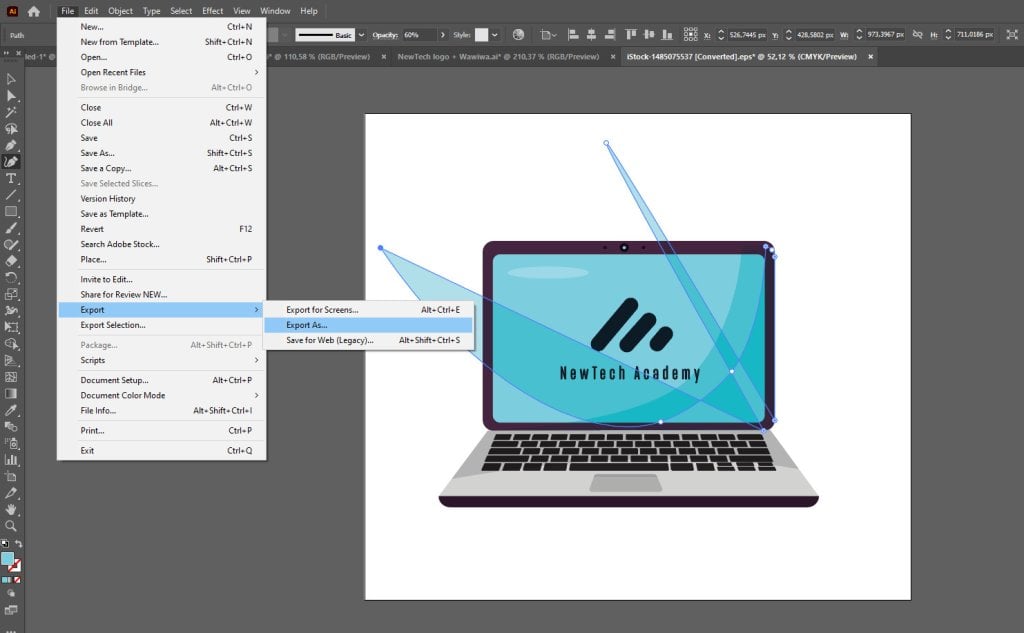Click the Opacity label link
Image resolution: width=1024 pixels, height=633 pixels.
click(385, 35)
